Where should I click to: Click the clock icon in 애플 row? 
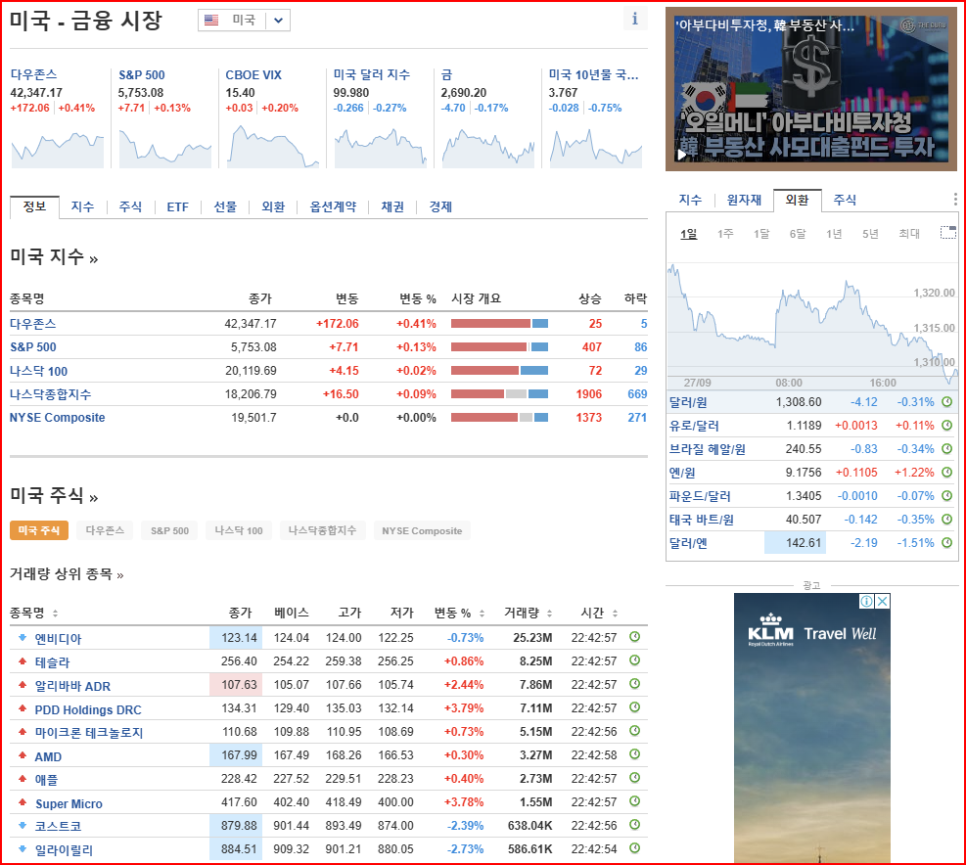tap(635, 778)
